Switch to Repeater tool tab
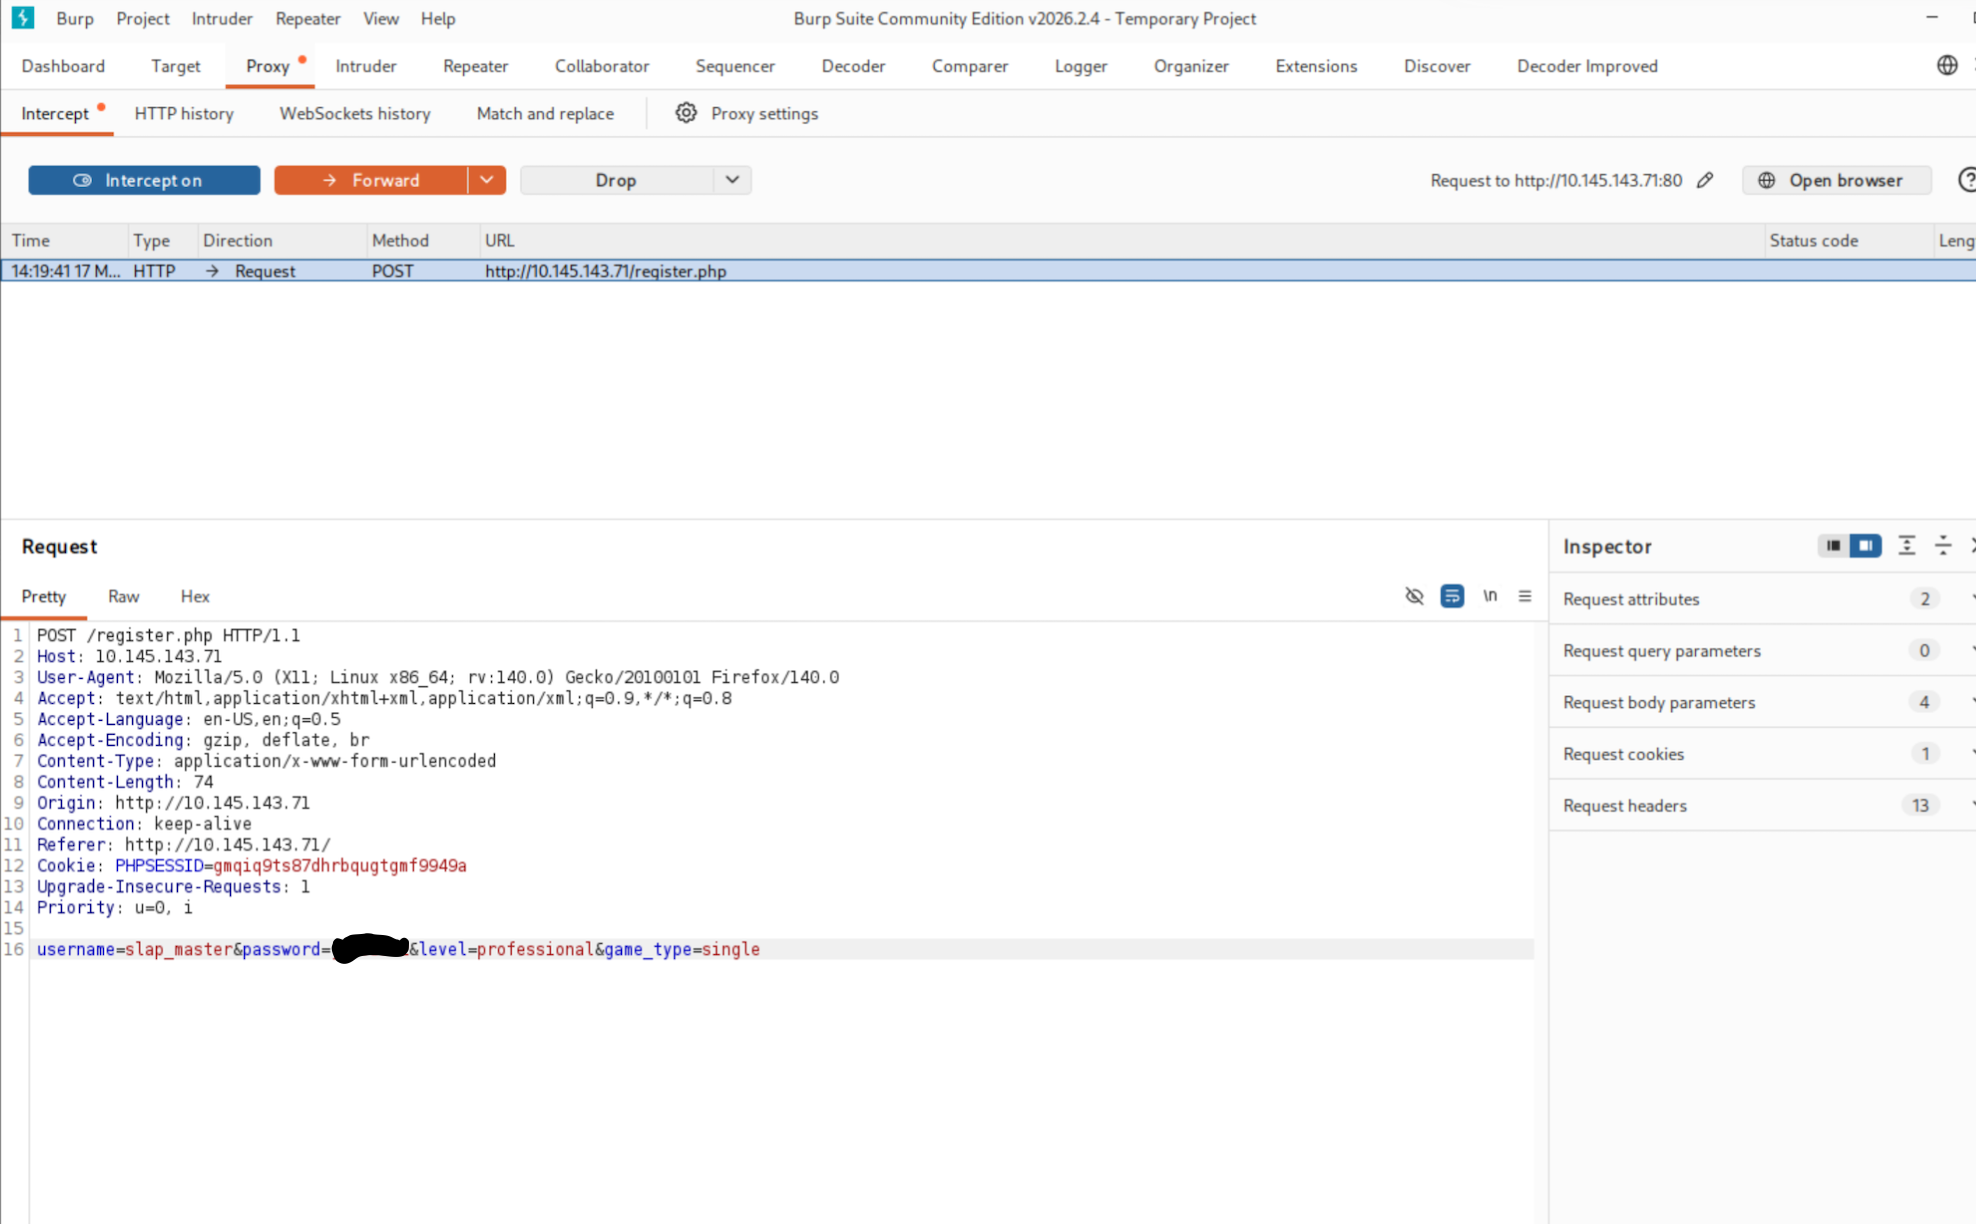This screenshot has width=1976, height=1224. [x=476, y=66]
